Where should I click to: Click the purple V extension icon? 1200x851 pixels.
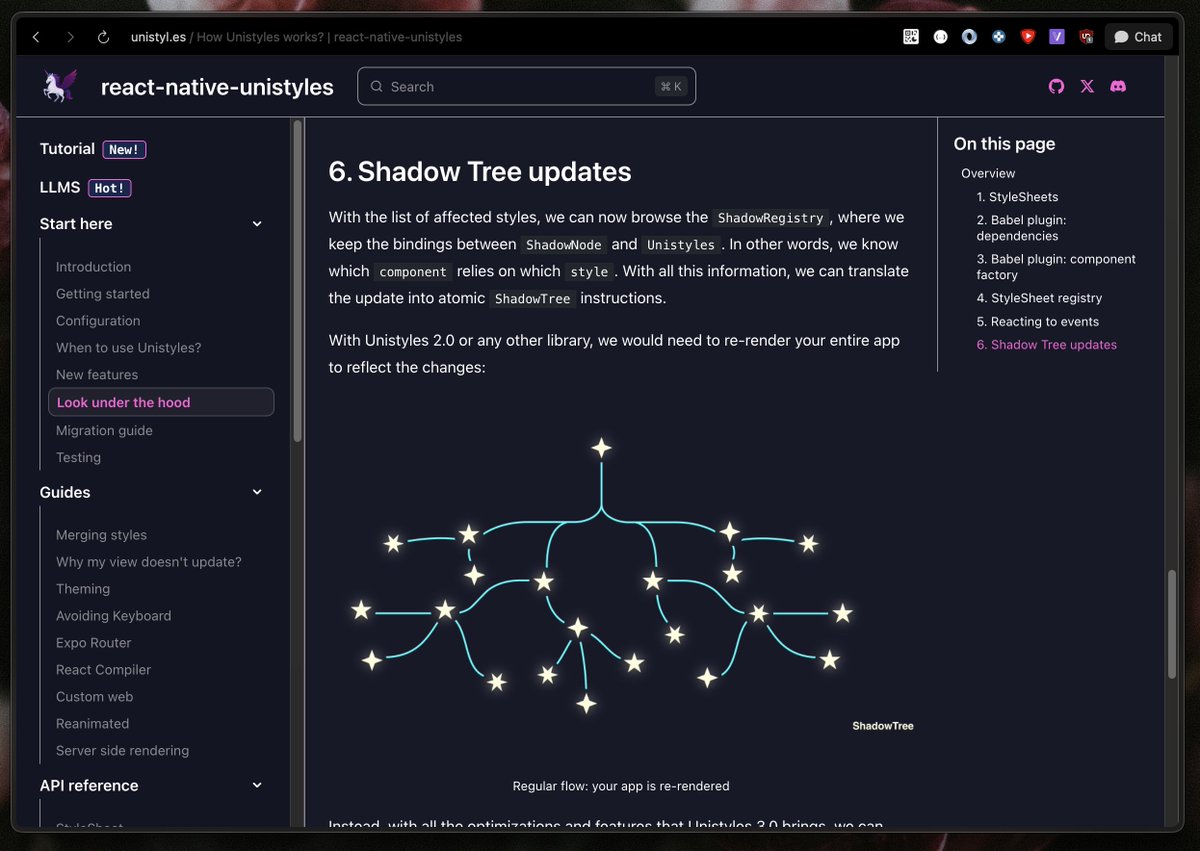[x=1057, y=37]
